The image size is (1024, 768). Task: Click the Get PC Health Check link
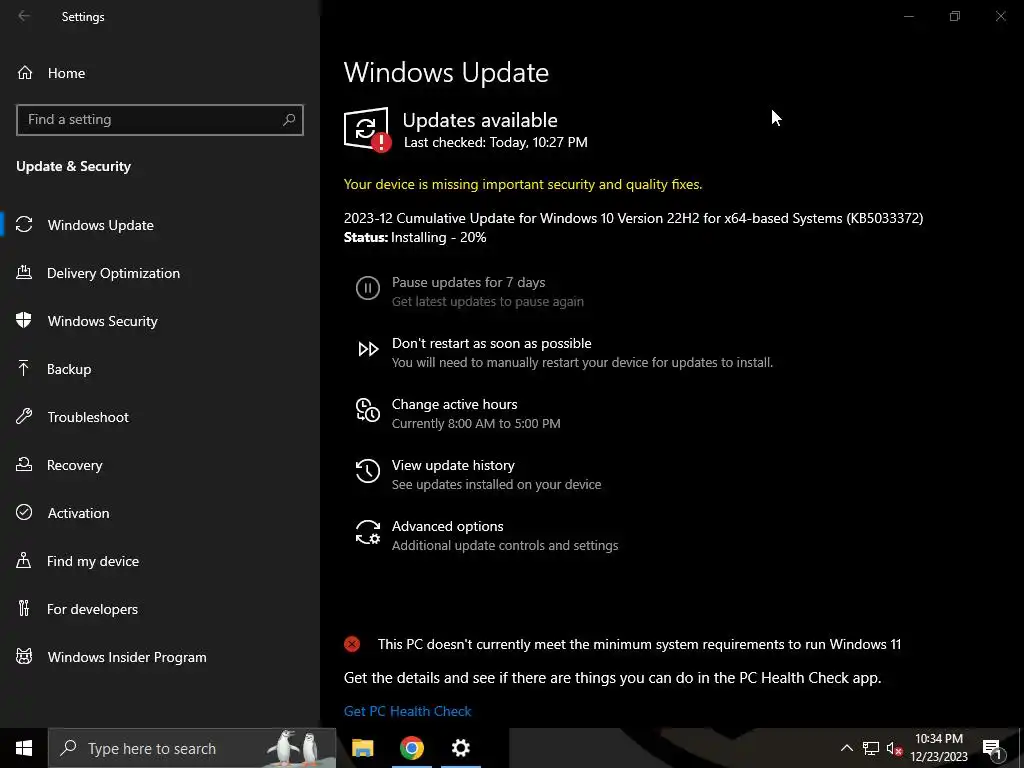point(408,711)
